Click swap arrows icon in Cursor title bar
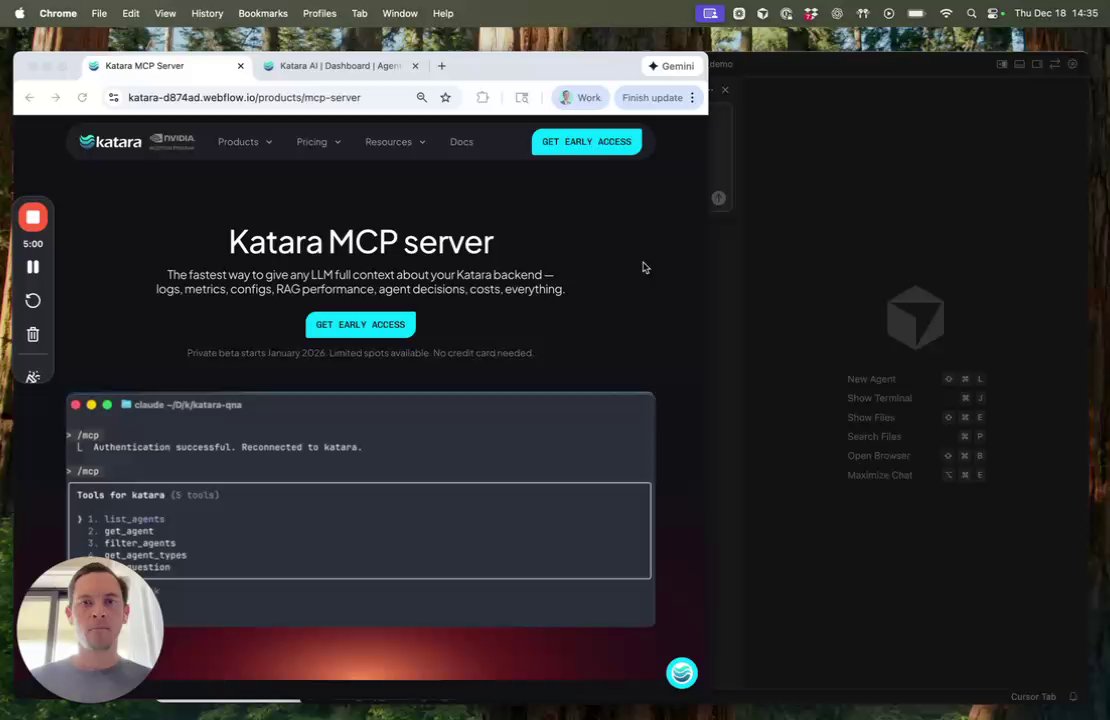This screenshot has height=720, width=1110. pos(1054,64)
